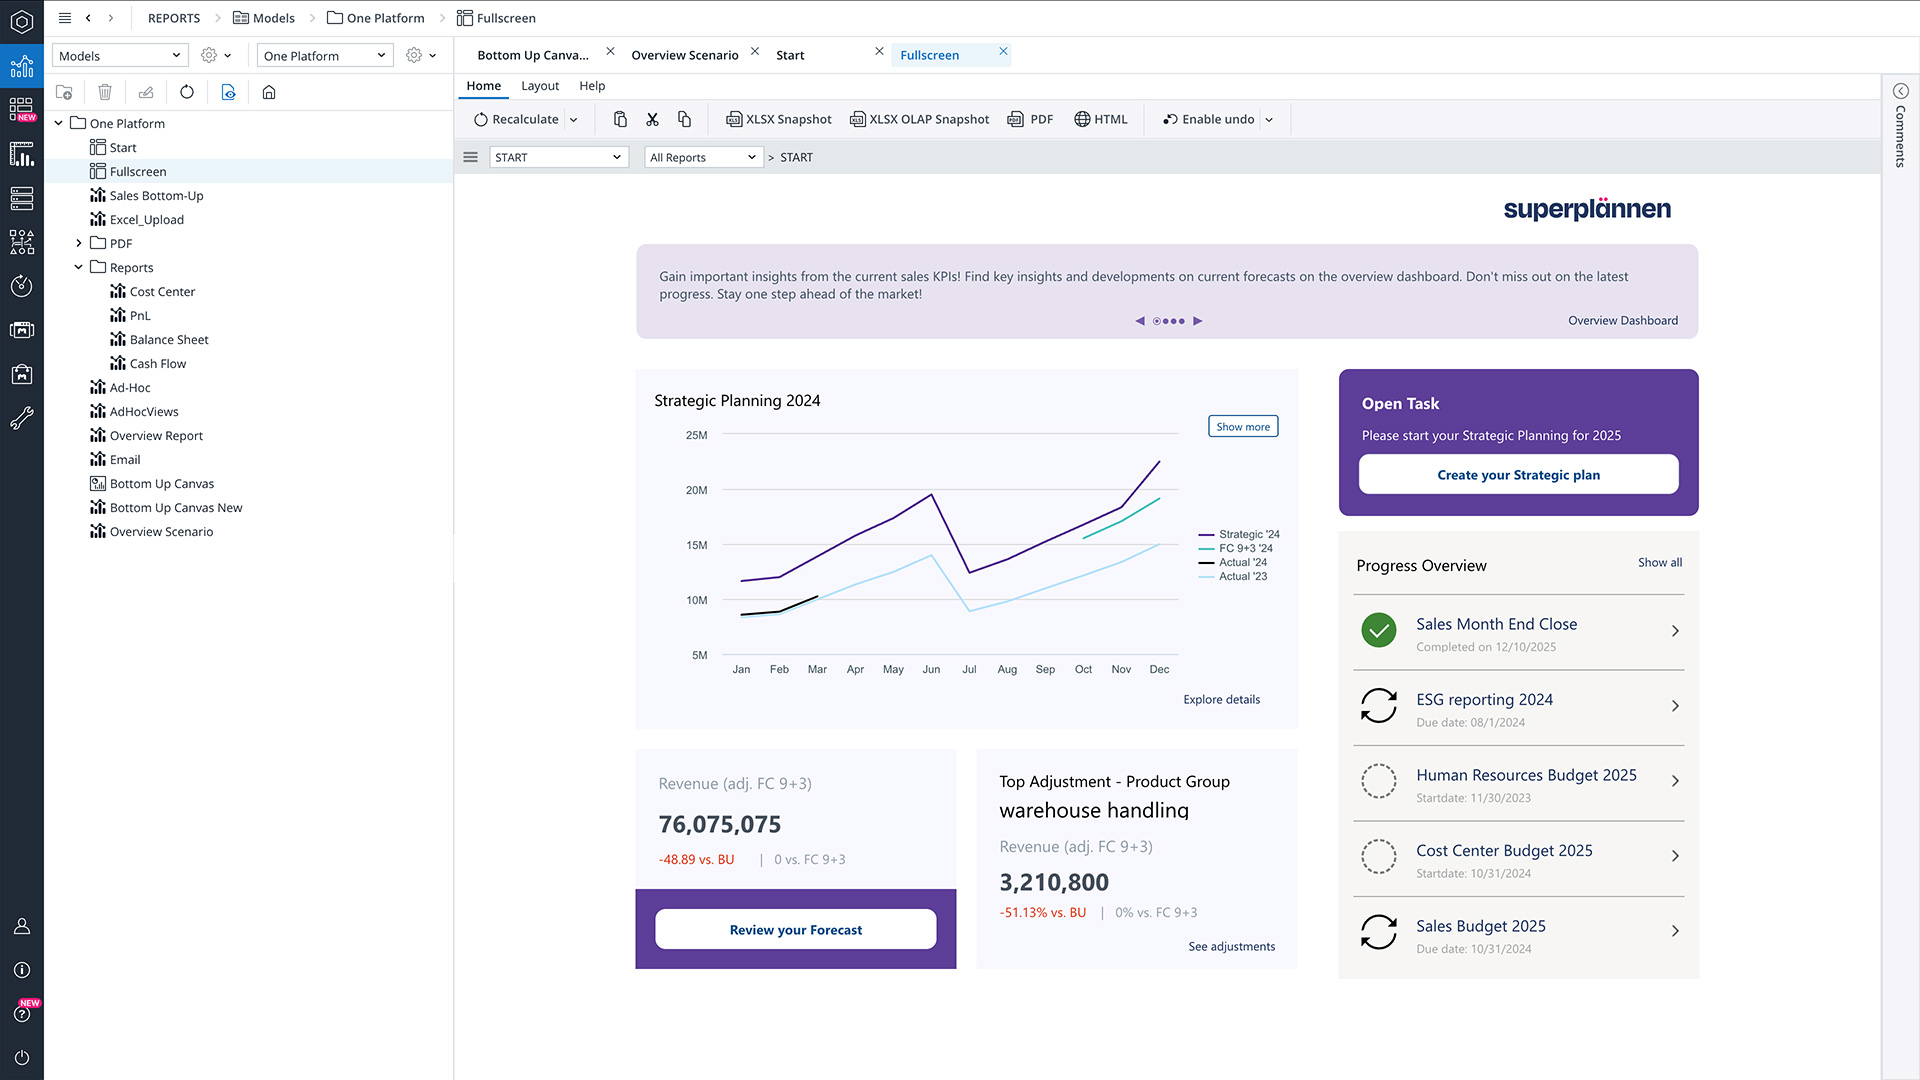This screenshot has width=1920, height=1080.
Task: Select the wrench tool icon in the sidebar
Action: pos(22,418)
